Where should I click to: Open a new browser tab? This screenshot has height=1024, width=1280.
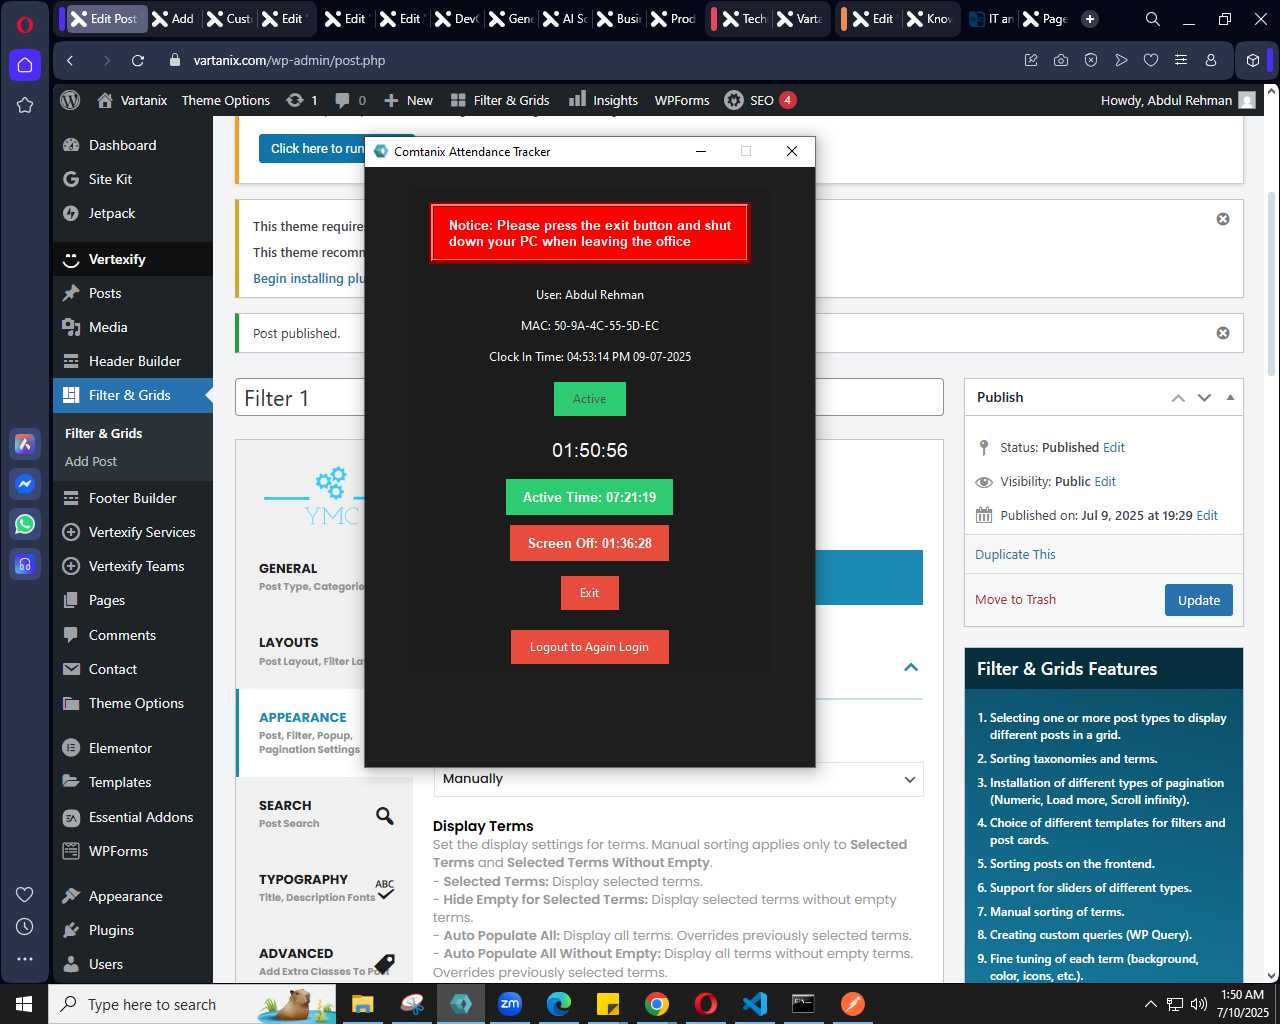pos(1090,19)
